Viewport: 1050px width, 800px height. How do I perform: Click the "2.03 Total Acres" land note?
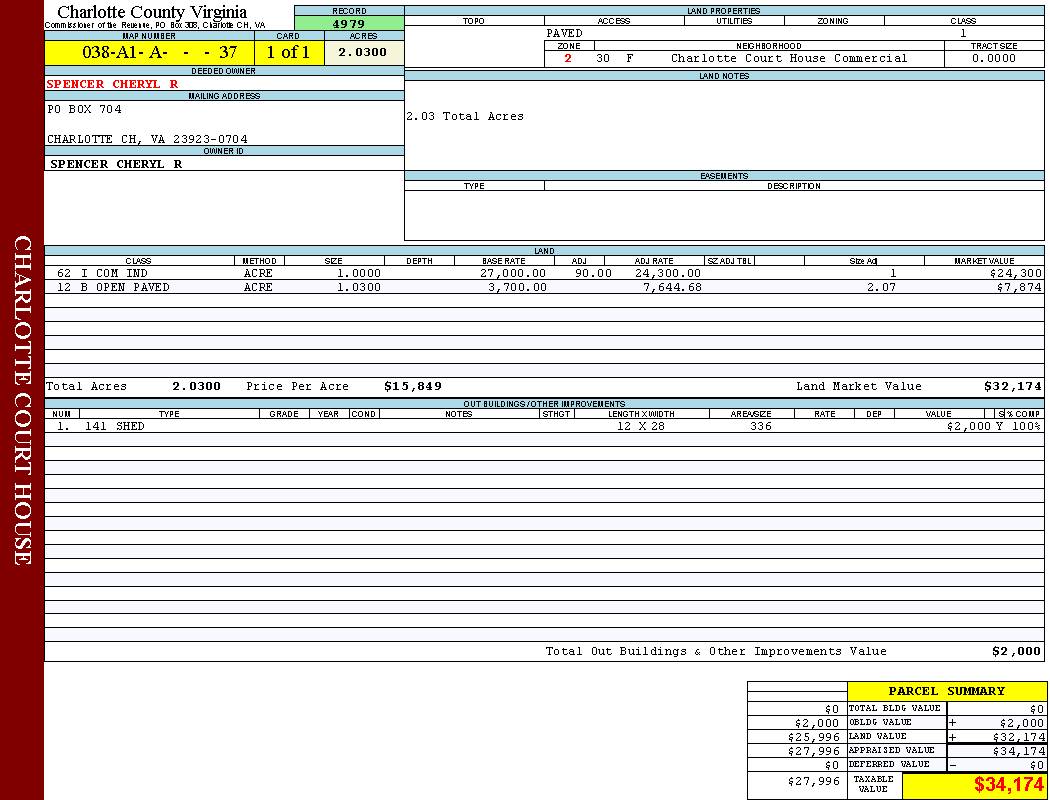pos(464,116)
